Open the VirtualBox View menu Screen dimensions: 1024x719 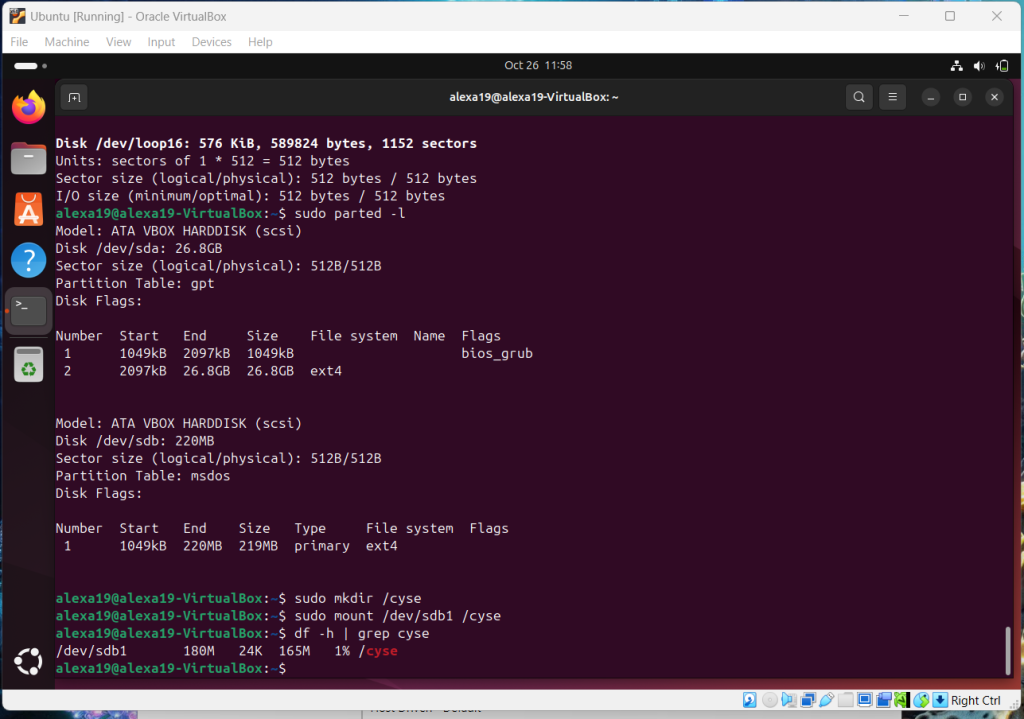(x=119, y=42)
